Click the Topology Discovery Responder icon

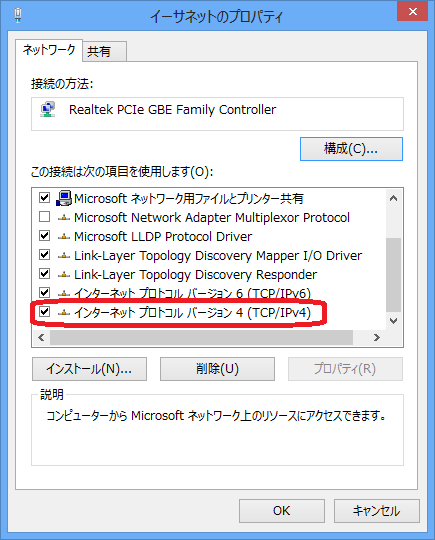[64, 274]
